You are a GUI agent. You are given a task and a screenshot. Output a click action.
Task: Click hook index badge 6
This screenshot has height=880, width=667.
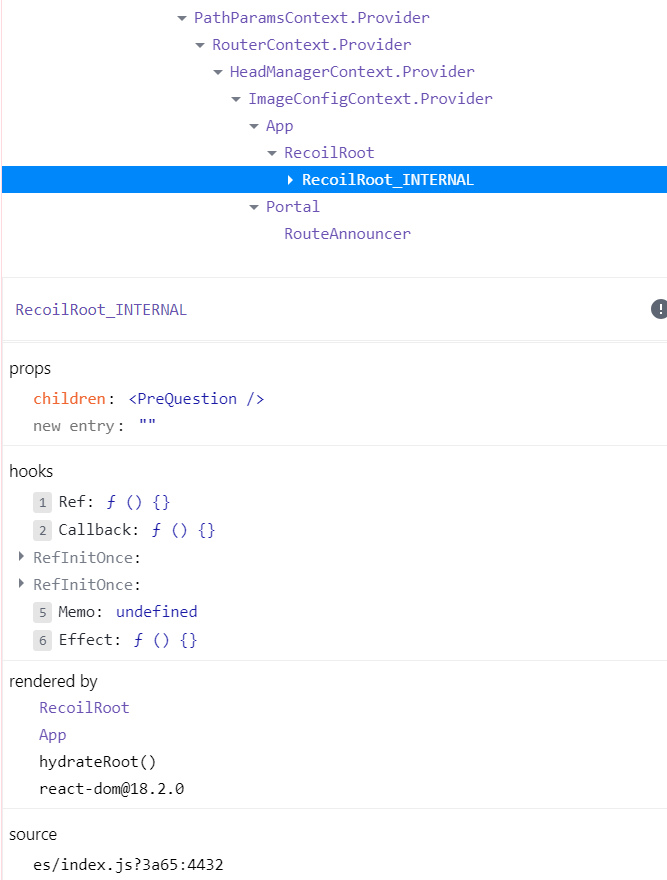pyautogui.click(x=42, y=640)
